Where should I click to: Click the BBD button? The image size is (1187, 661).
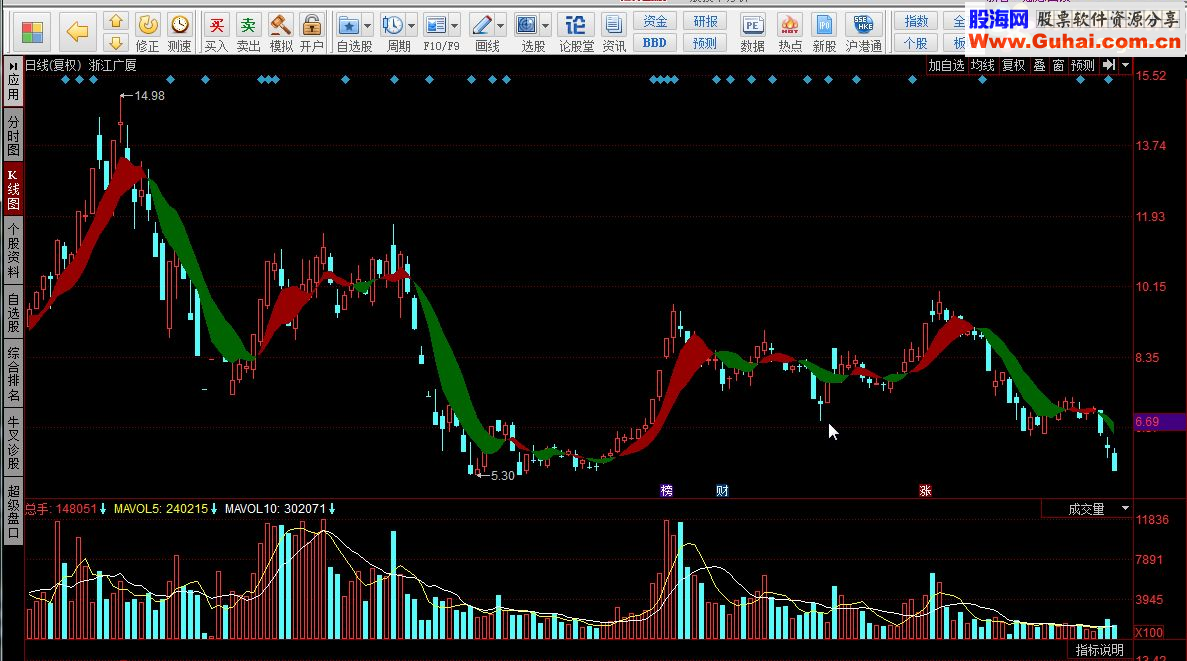coord(655,43)
